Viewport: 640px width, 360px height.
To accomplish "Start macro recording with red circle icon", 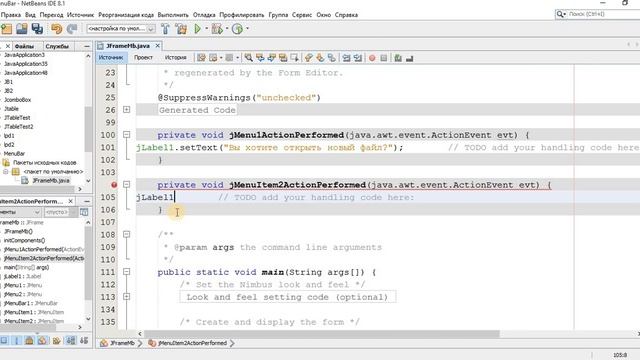I will pyautogui.click(x=372, y=58).
